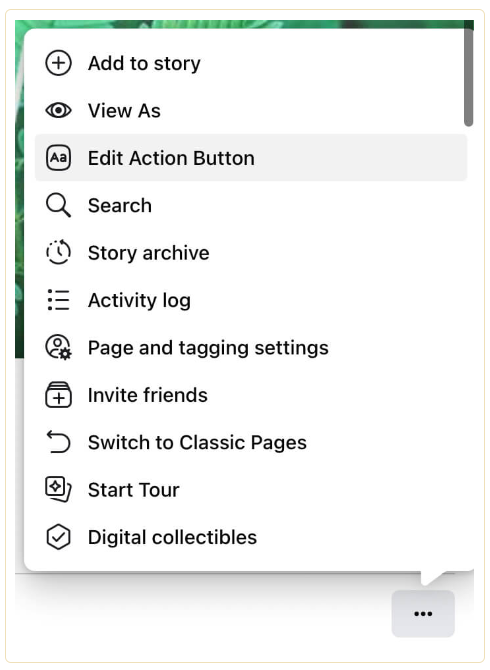Click the menu's vertical scrollbar thumb
490x670 pixels.
(469, 77)
